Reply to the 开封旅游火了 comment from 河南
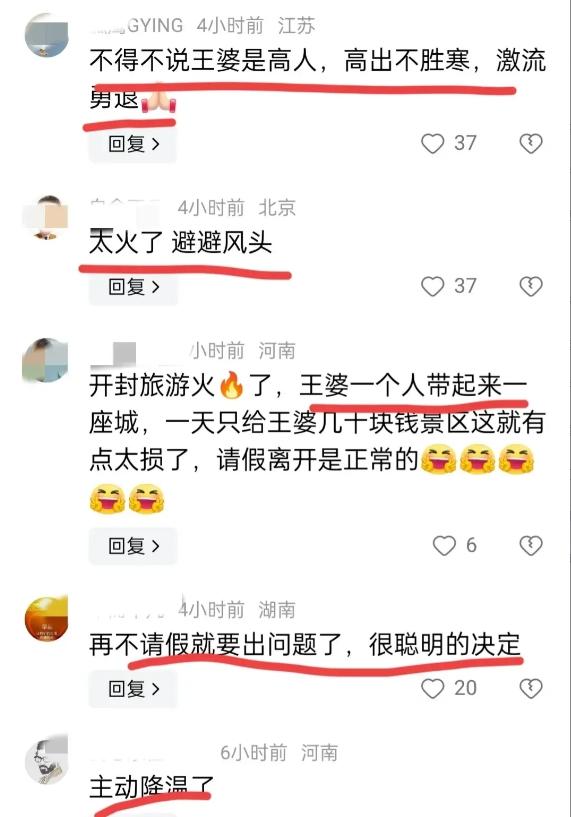This screenshot has width=571, height=817. pyautogui.click(x=133, y=546)
